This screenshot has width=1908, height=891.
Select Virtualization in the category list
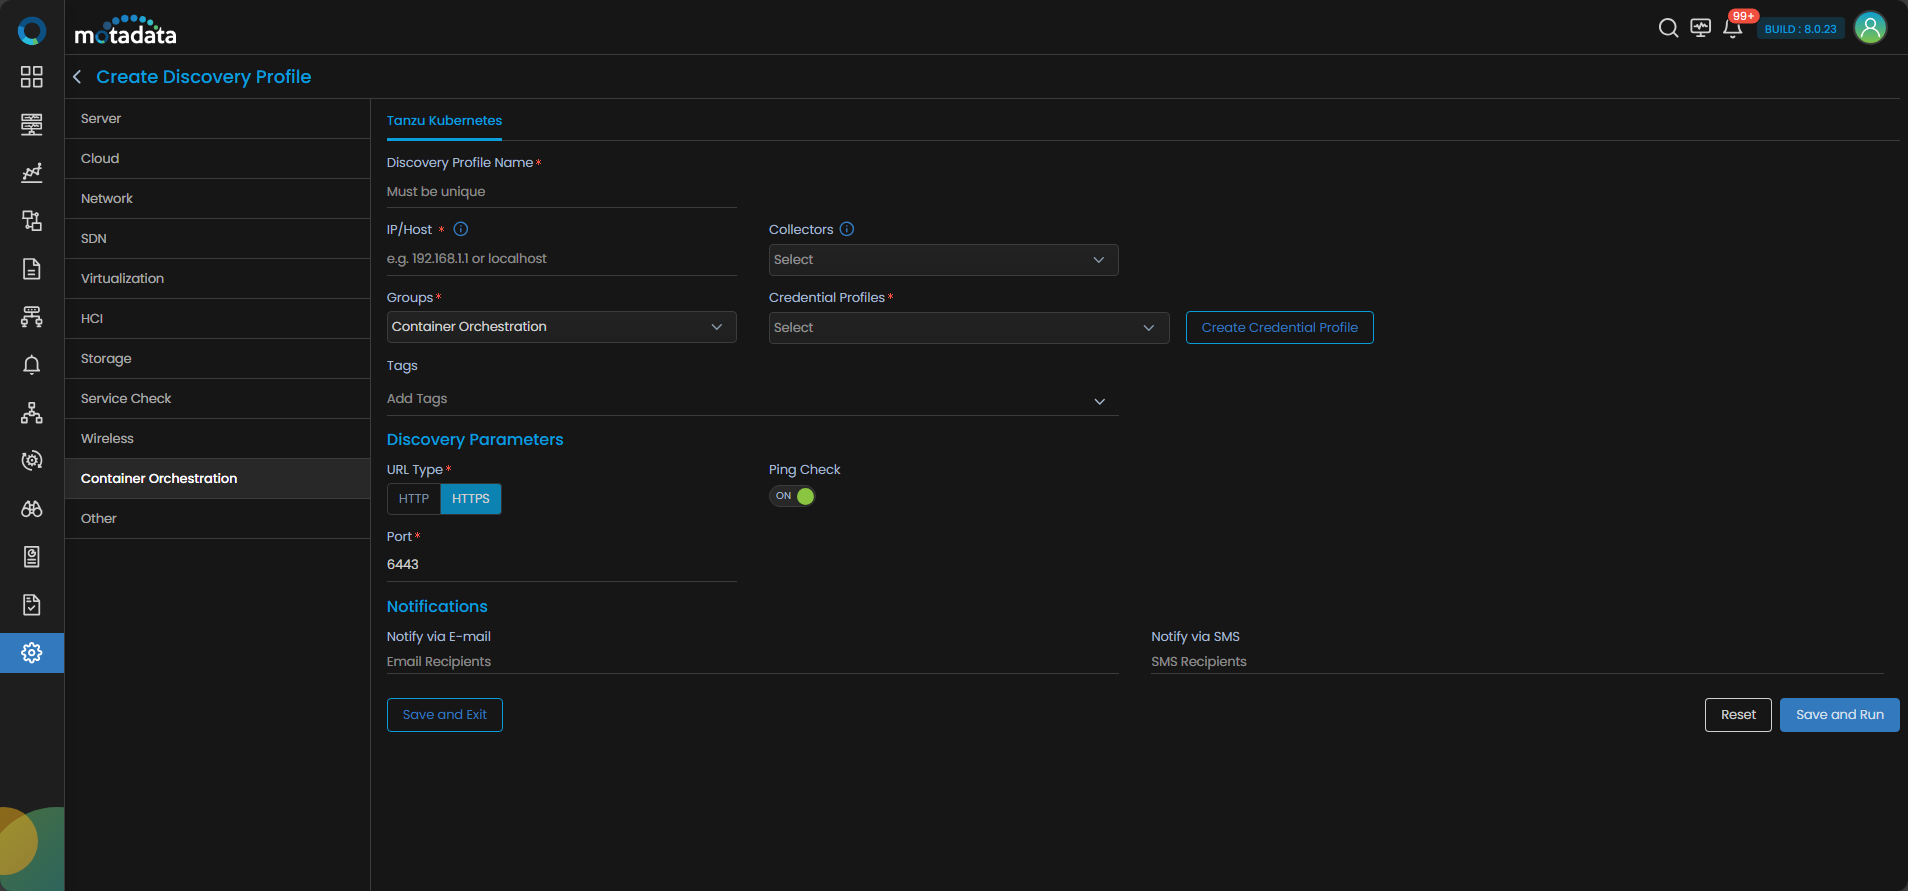tap(122, 279)
